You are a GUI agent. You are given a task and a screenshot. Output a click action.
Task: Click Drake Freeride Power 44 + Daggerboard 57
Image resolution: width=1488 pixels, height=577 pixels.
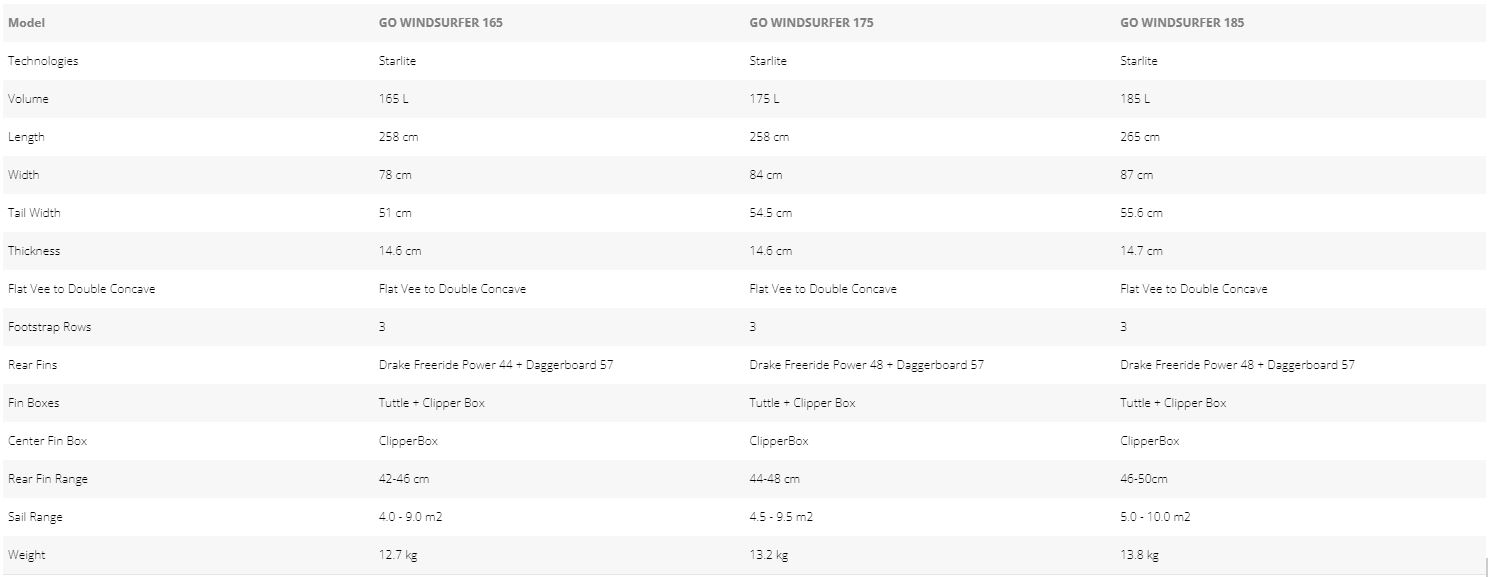[x=496, y=365]
